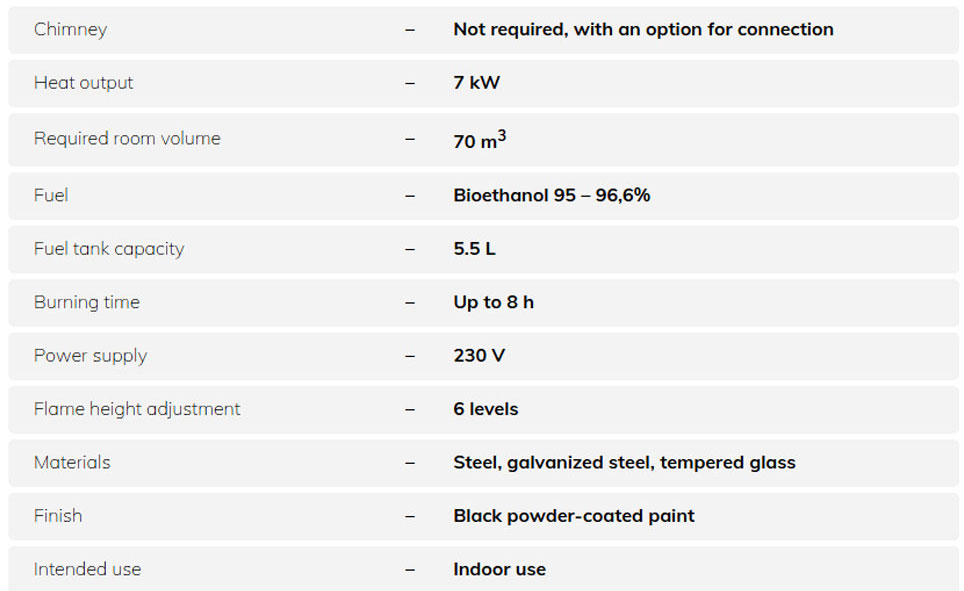Click the Fuel tank capacity label

(109, 249)
